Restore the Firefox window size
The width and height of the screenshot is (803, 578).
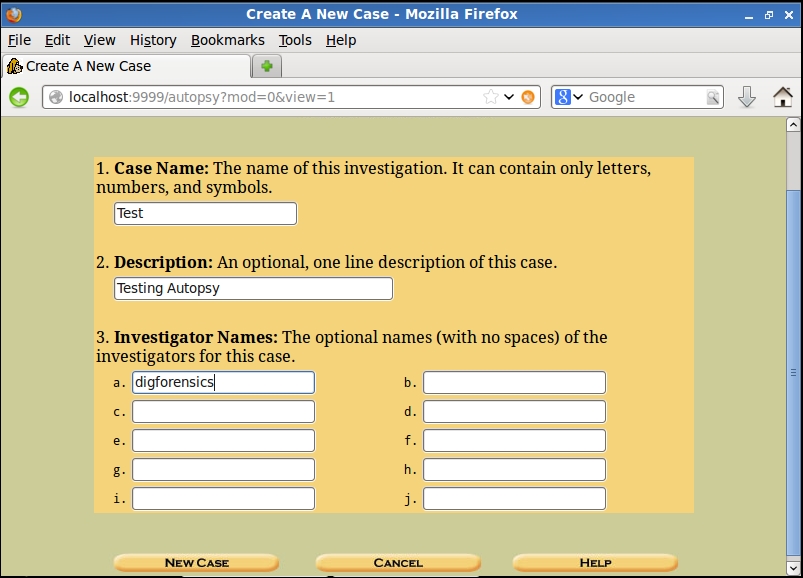click(x=769, y=15)
